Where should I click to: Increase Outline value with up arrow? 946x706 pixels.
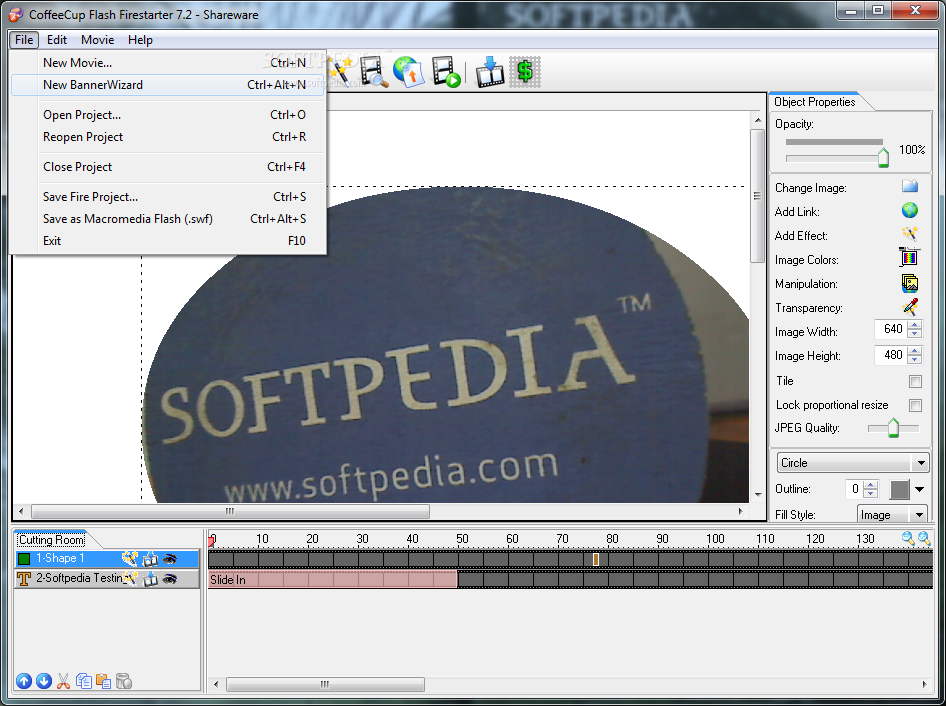[x=870, y=485]
